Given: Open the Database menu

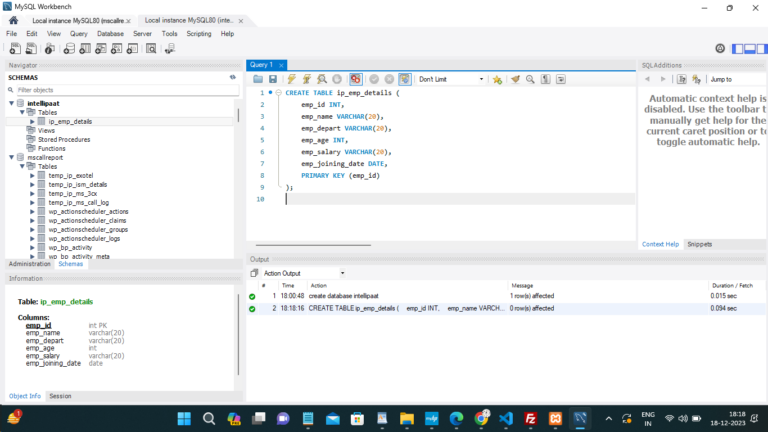Looking at the screenshot, I should (x=110, y=34).
